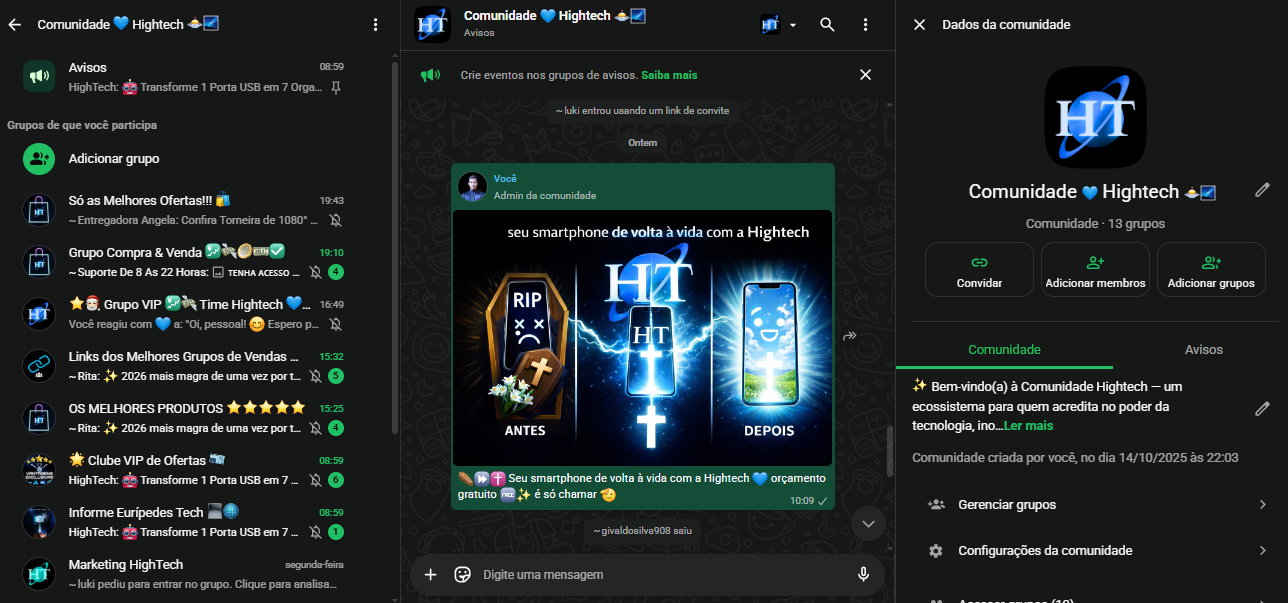This screenshot has height=603, width=1288.
Task: Click the emoji sticker picker icon
Action: point(462,574)
